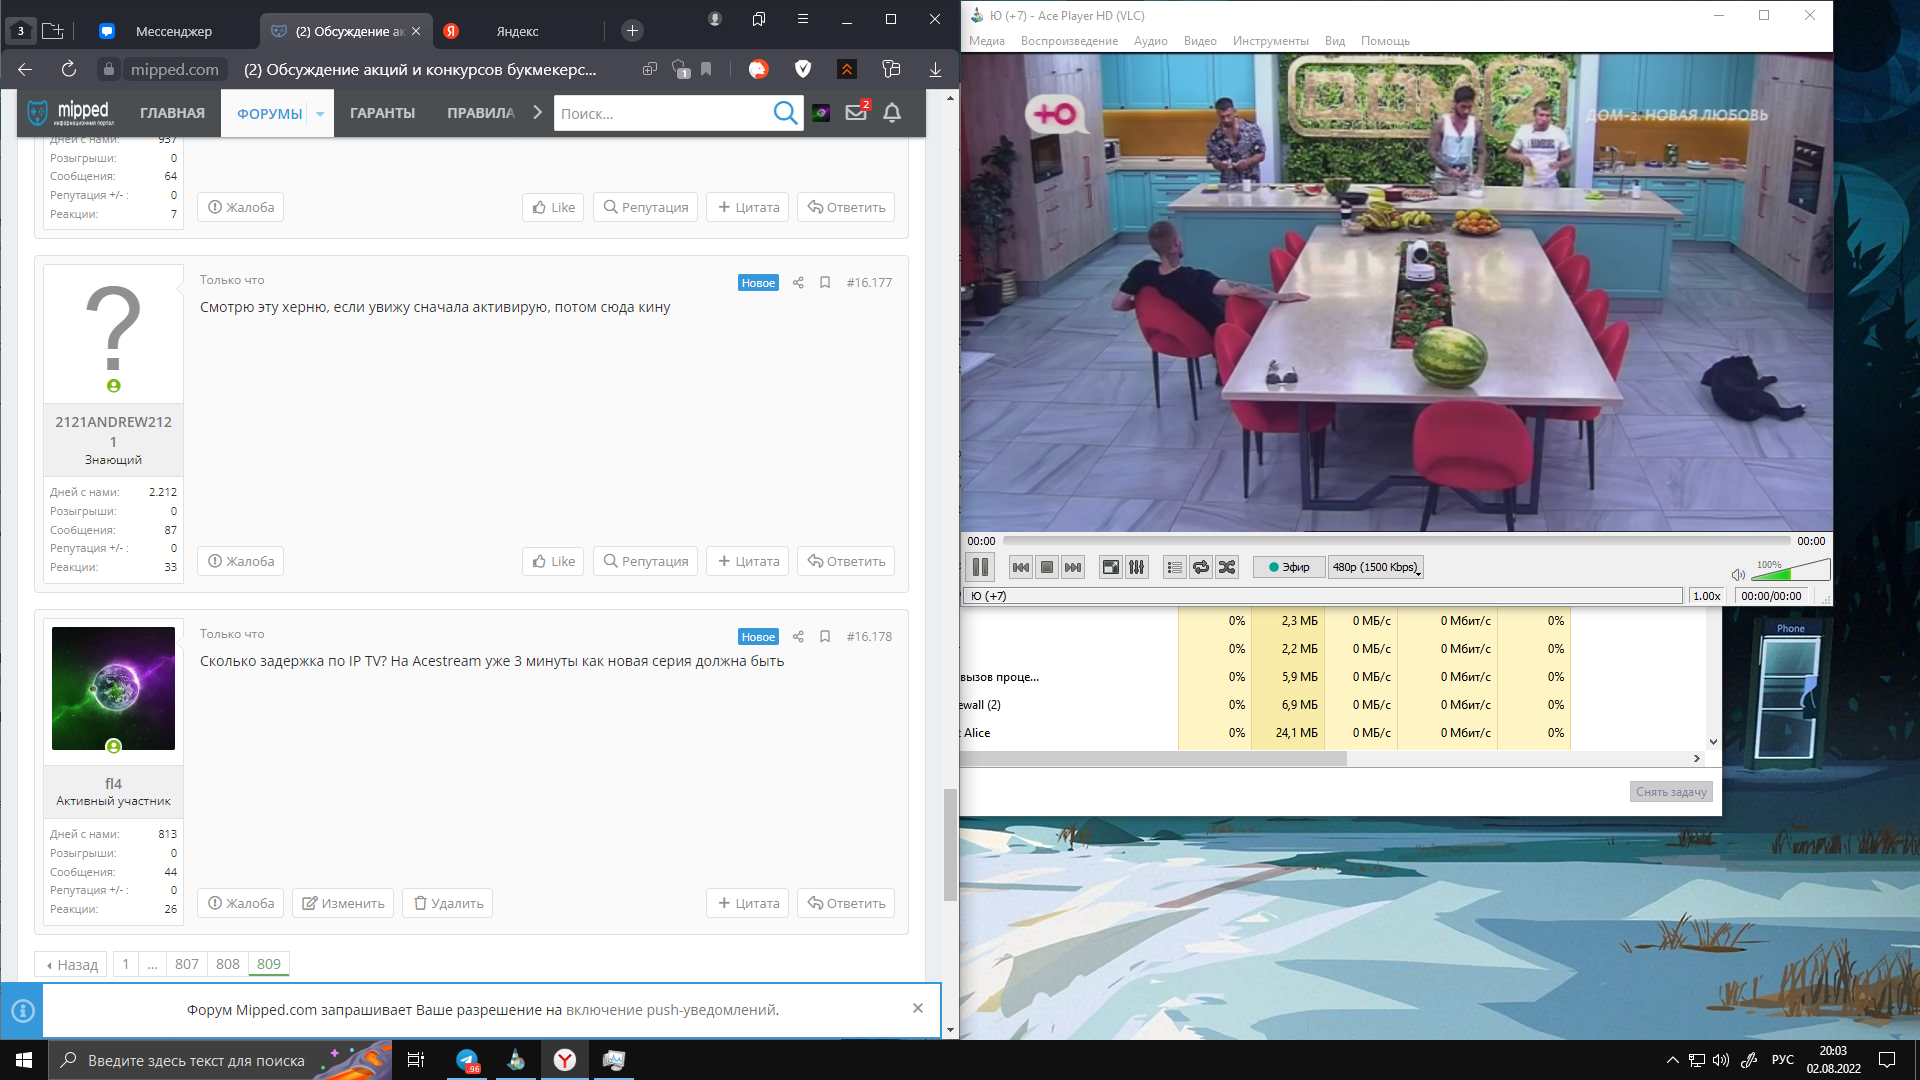Toggle shuffle playback in Ace Player
This screenshot has height=1080, width=1920.
click(x=1227, y=567)
